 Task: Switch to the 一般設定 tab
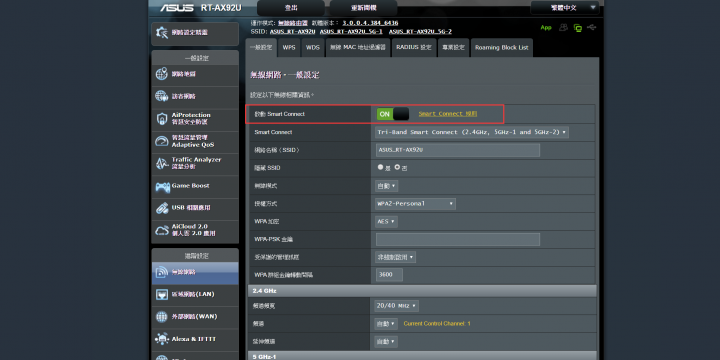tap(261, 48)
